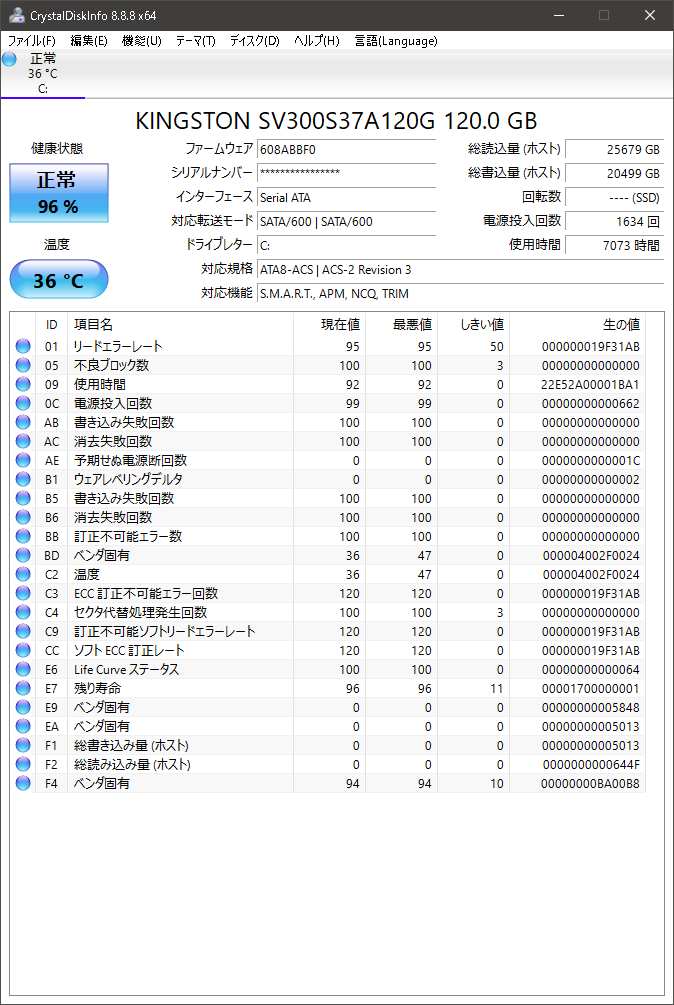Click status orb for C2 温度
The height and width of the screenshot is (1005, 674).
pyautogui.click(x=23, y=574)
